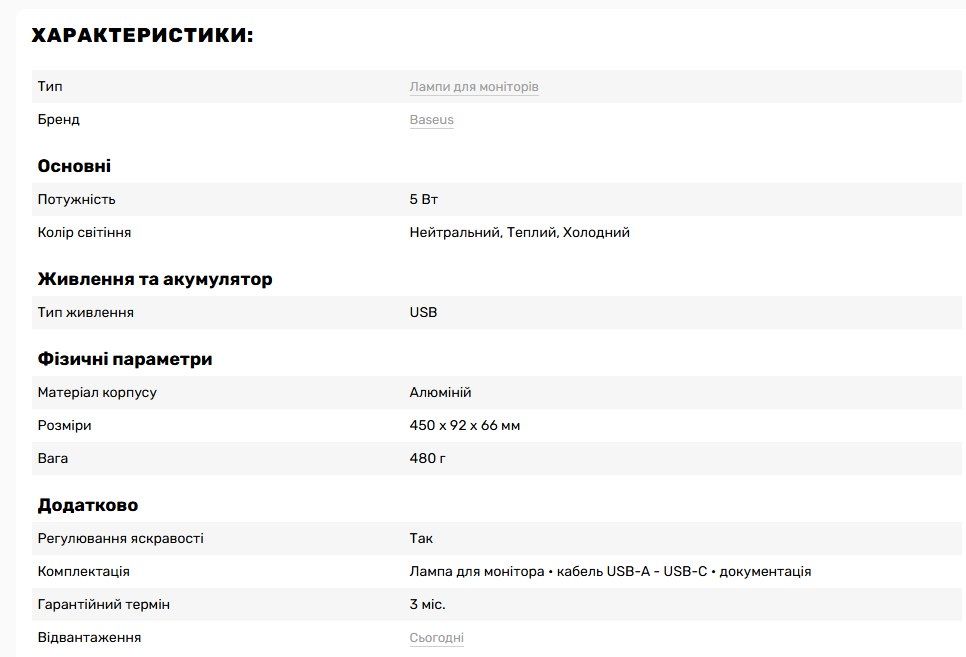Click the "Алюміній" material value

pyautogui.click(x=440, y=392)
